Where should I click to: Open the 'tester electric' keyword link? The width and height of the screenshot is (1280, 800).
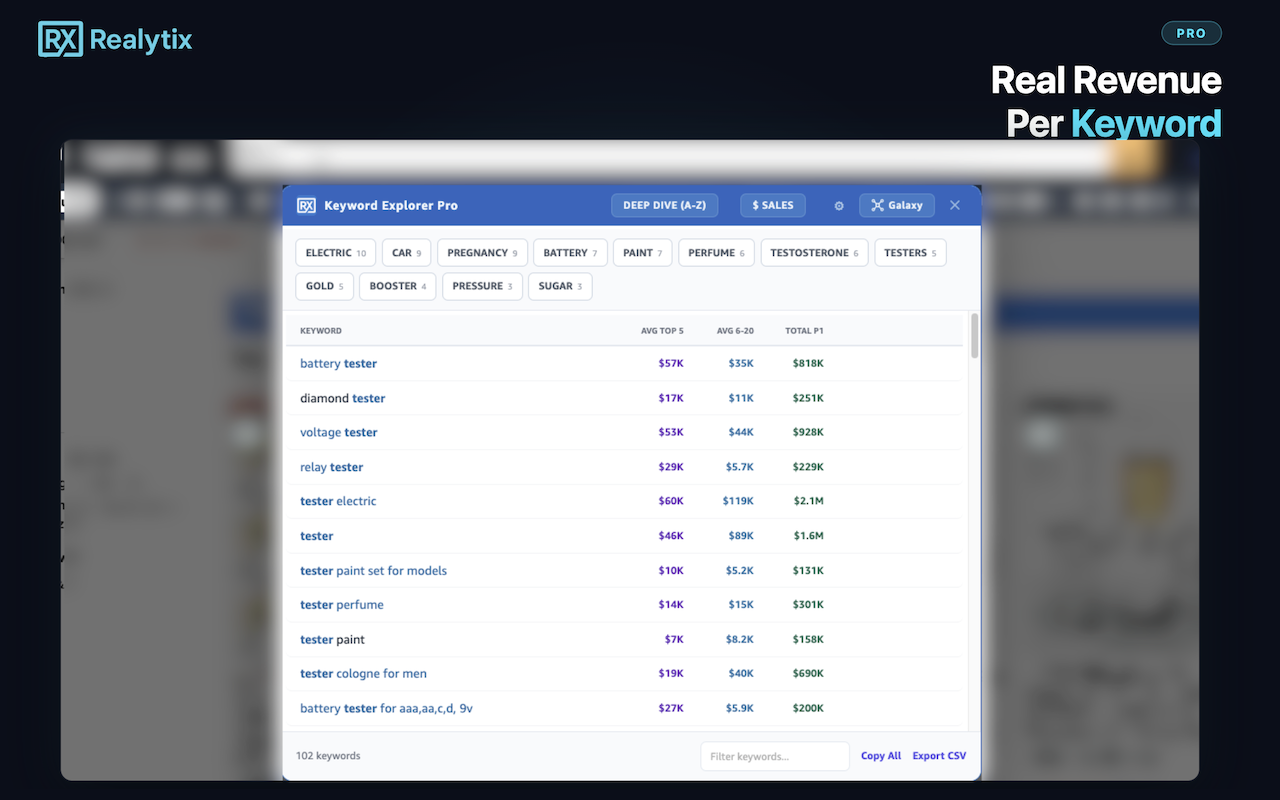pyautogui.click(x=338, y=501)
